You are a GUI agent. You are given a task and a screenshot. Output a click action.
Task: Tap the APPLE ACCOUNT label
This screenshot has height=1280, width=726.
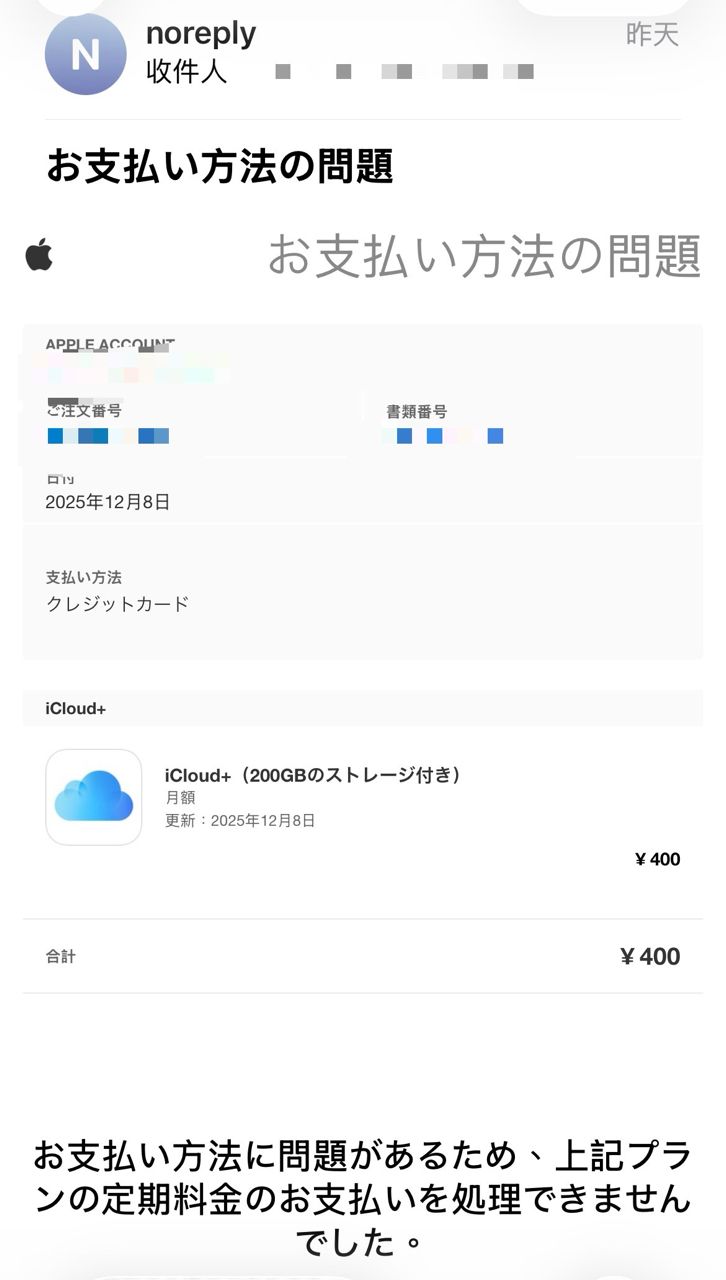(x=110, y=345)
